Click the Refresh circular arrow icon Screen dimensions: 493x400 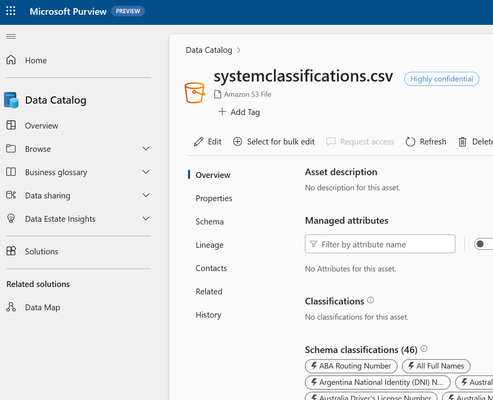pos(410,142)
